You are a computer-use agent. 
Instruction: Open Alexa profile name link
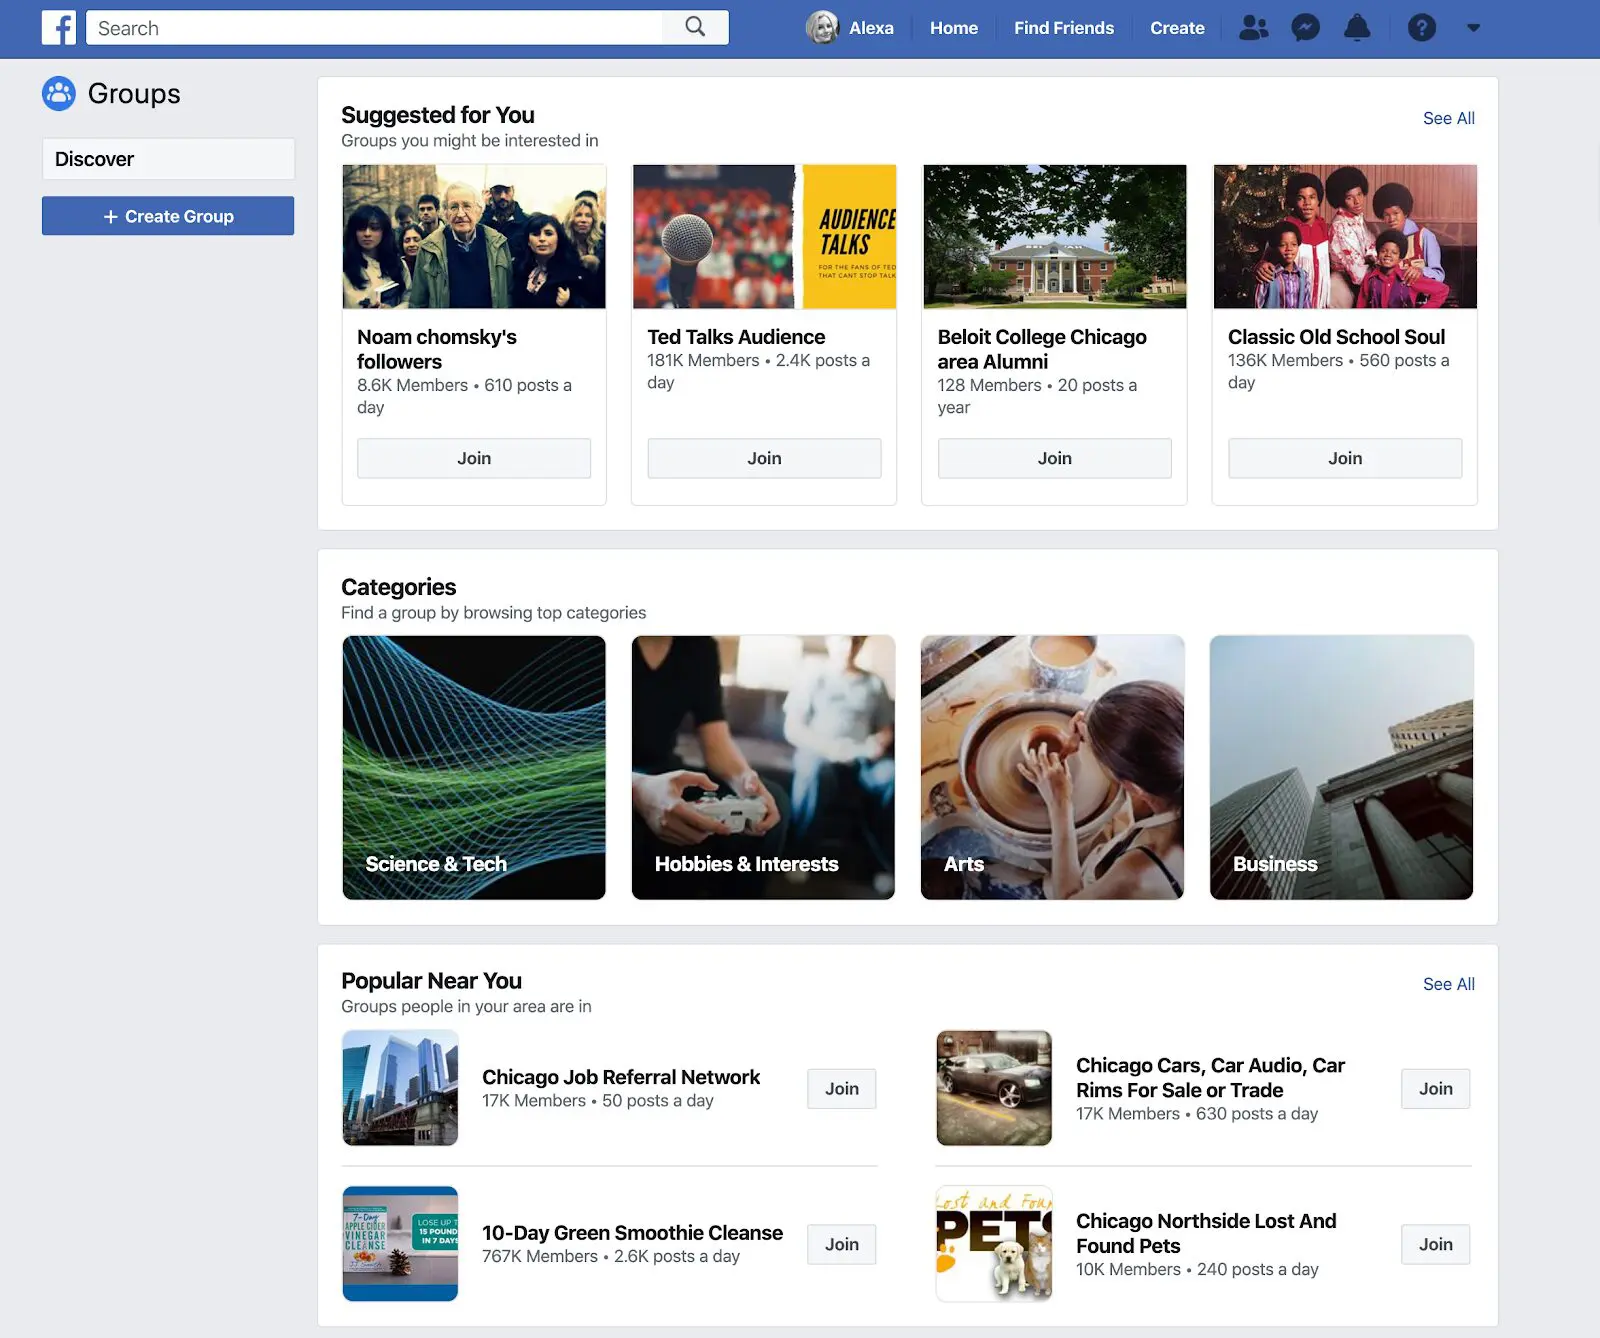[x=871, y=28]
